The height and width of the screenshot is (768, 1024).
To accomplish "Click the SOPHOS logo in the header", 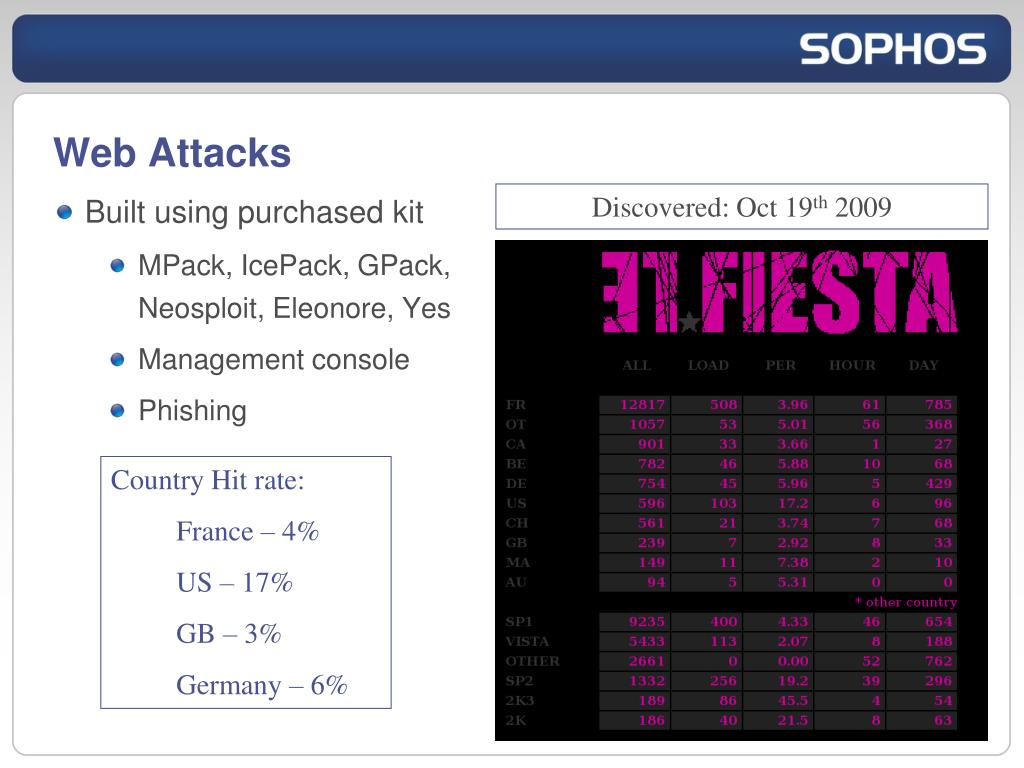I will (893, 50).
